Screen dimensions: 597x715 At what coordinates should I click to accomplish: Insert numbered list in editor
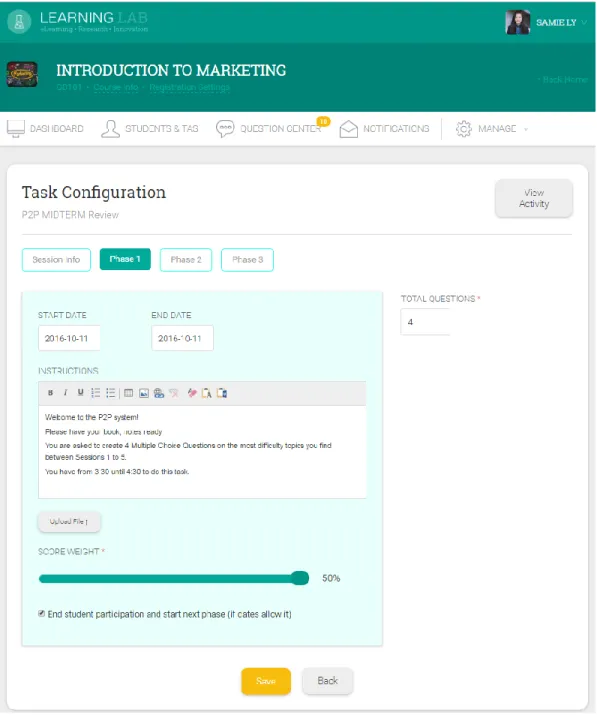[95, 393]
